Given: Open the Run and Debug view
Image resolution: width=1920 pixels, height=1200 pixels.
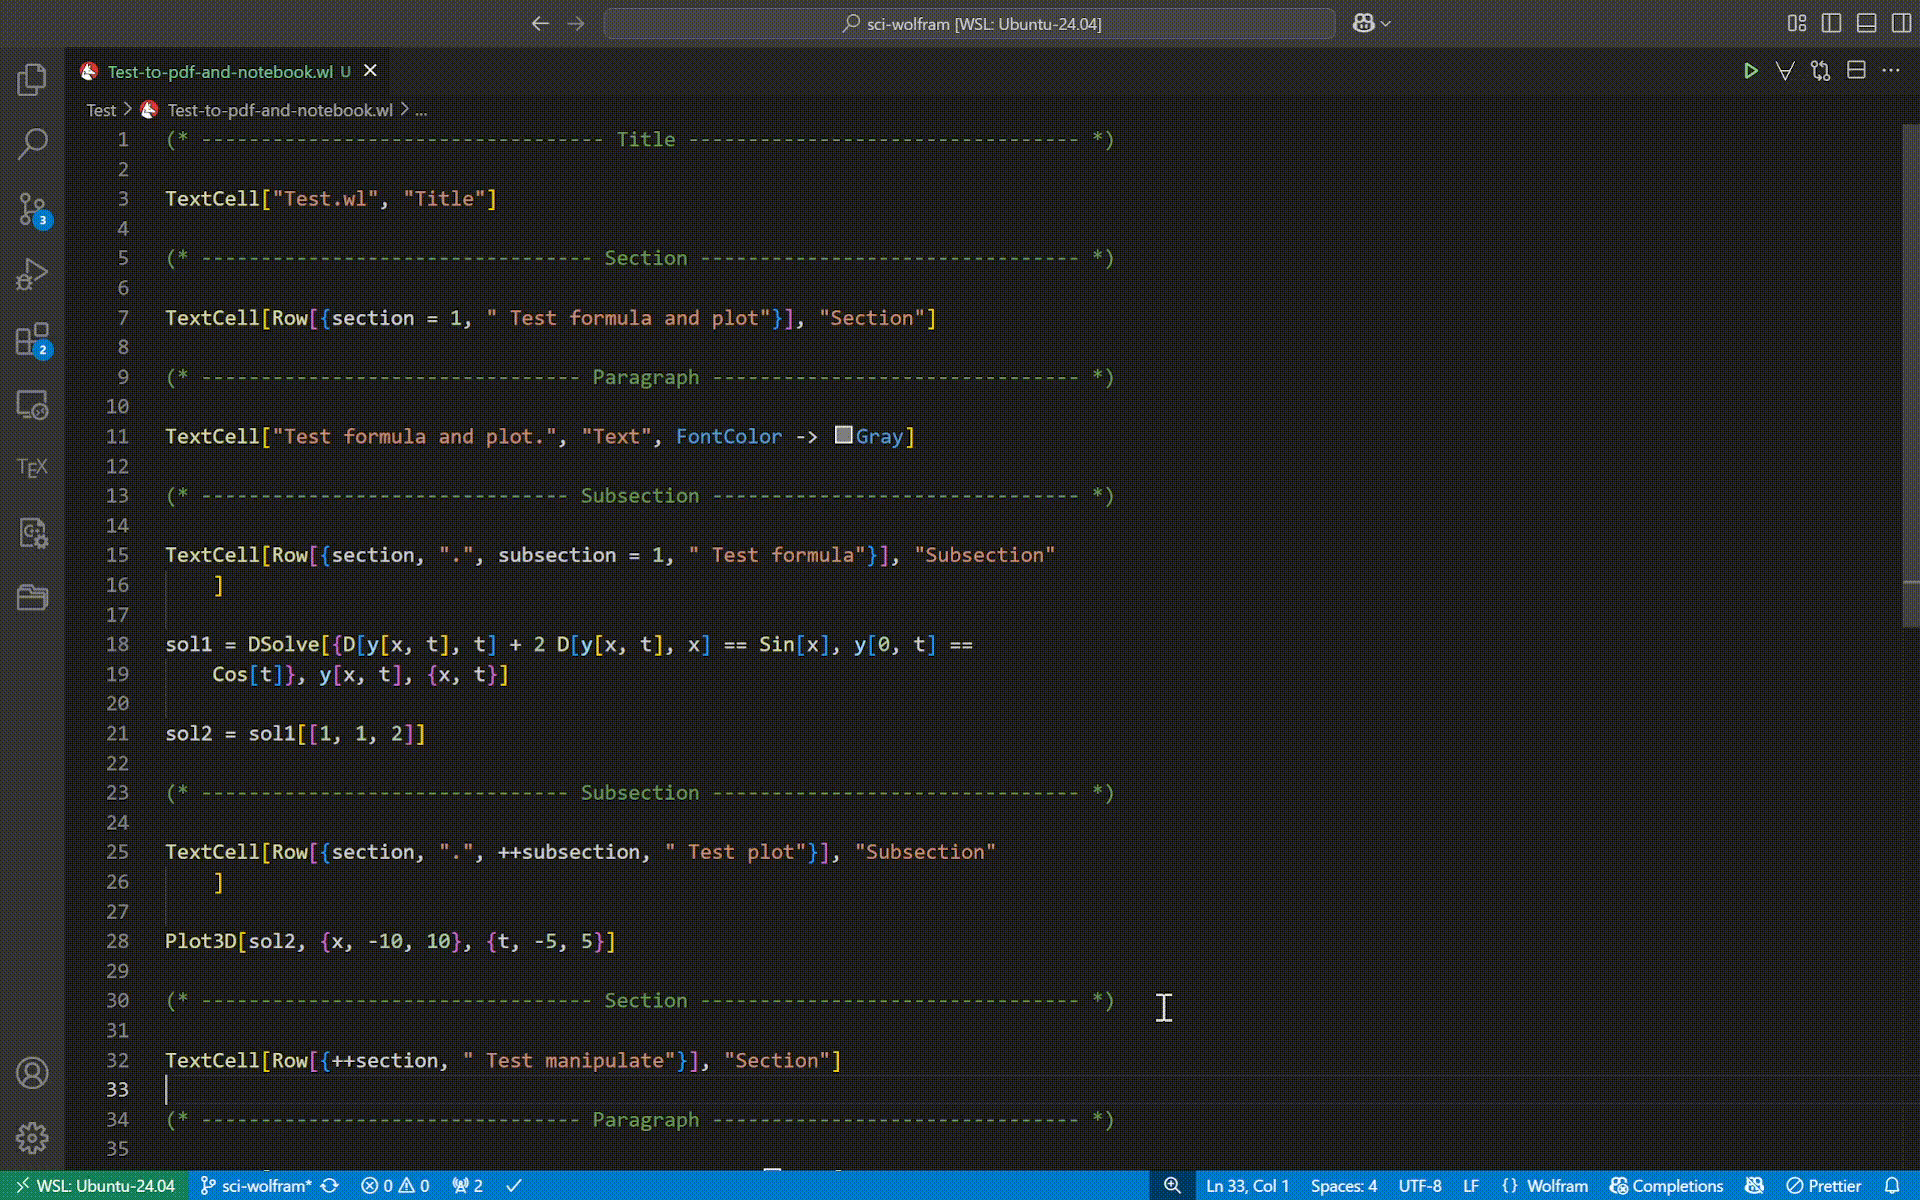Looking at the screenshot, I should (32, 274).
